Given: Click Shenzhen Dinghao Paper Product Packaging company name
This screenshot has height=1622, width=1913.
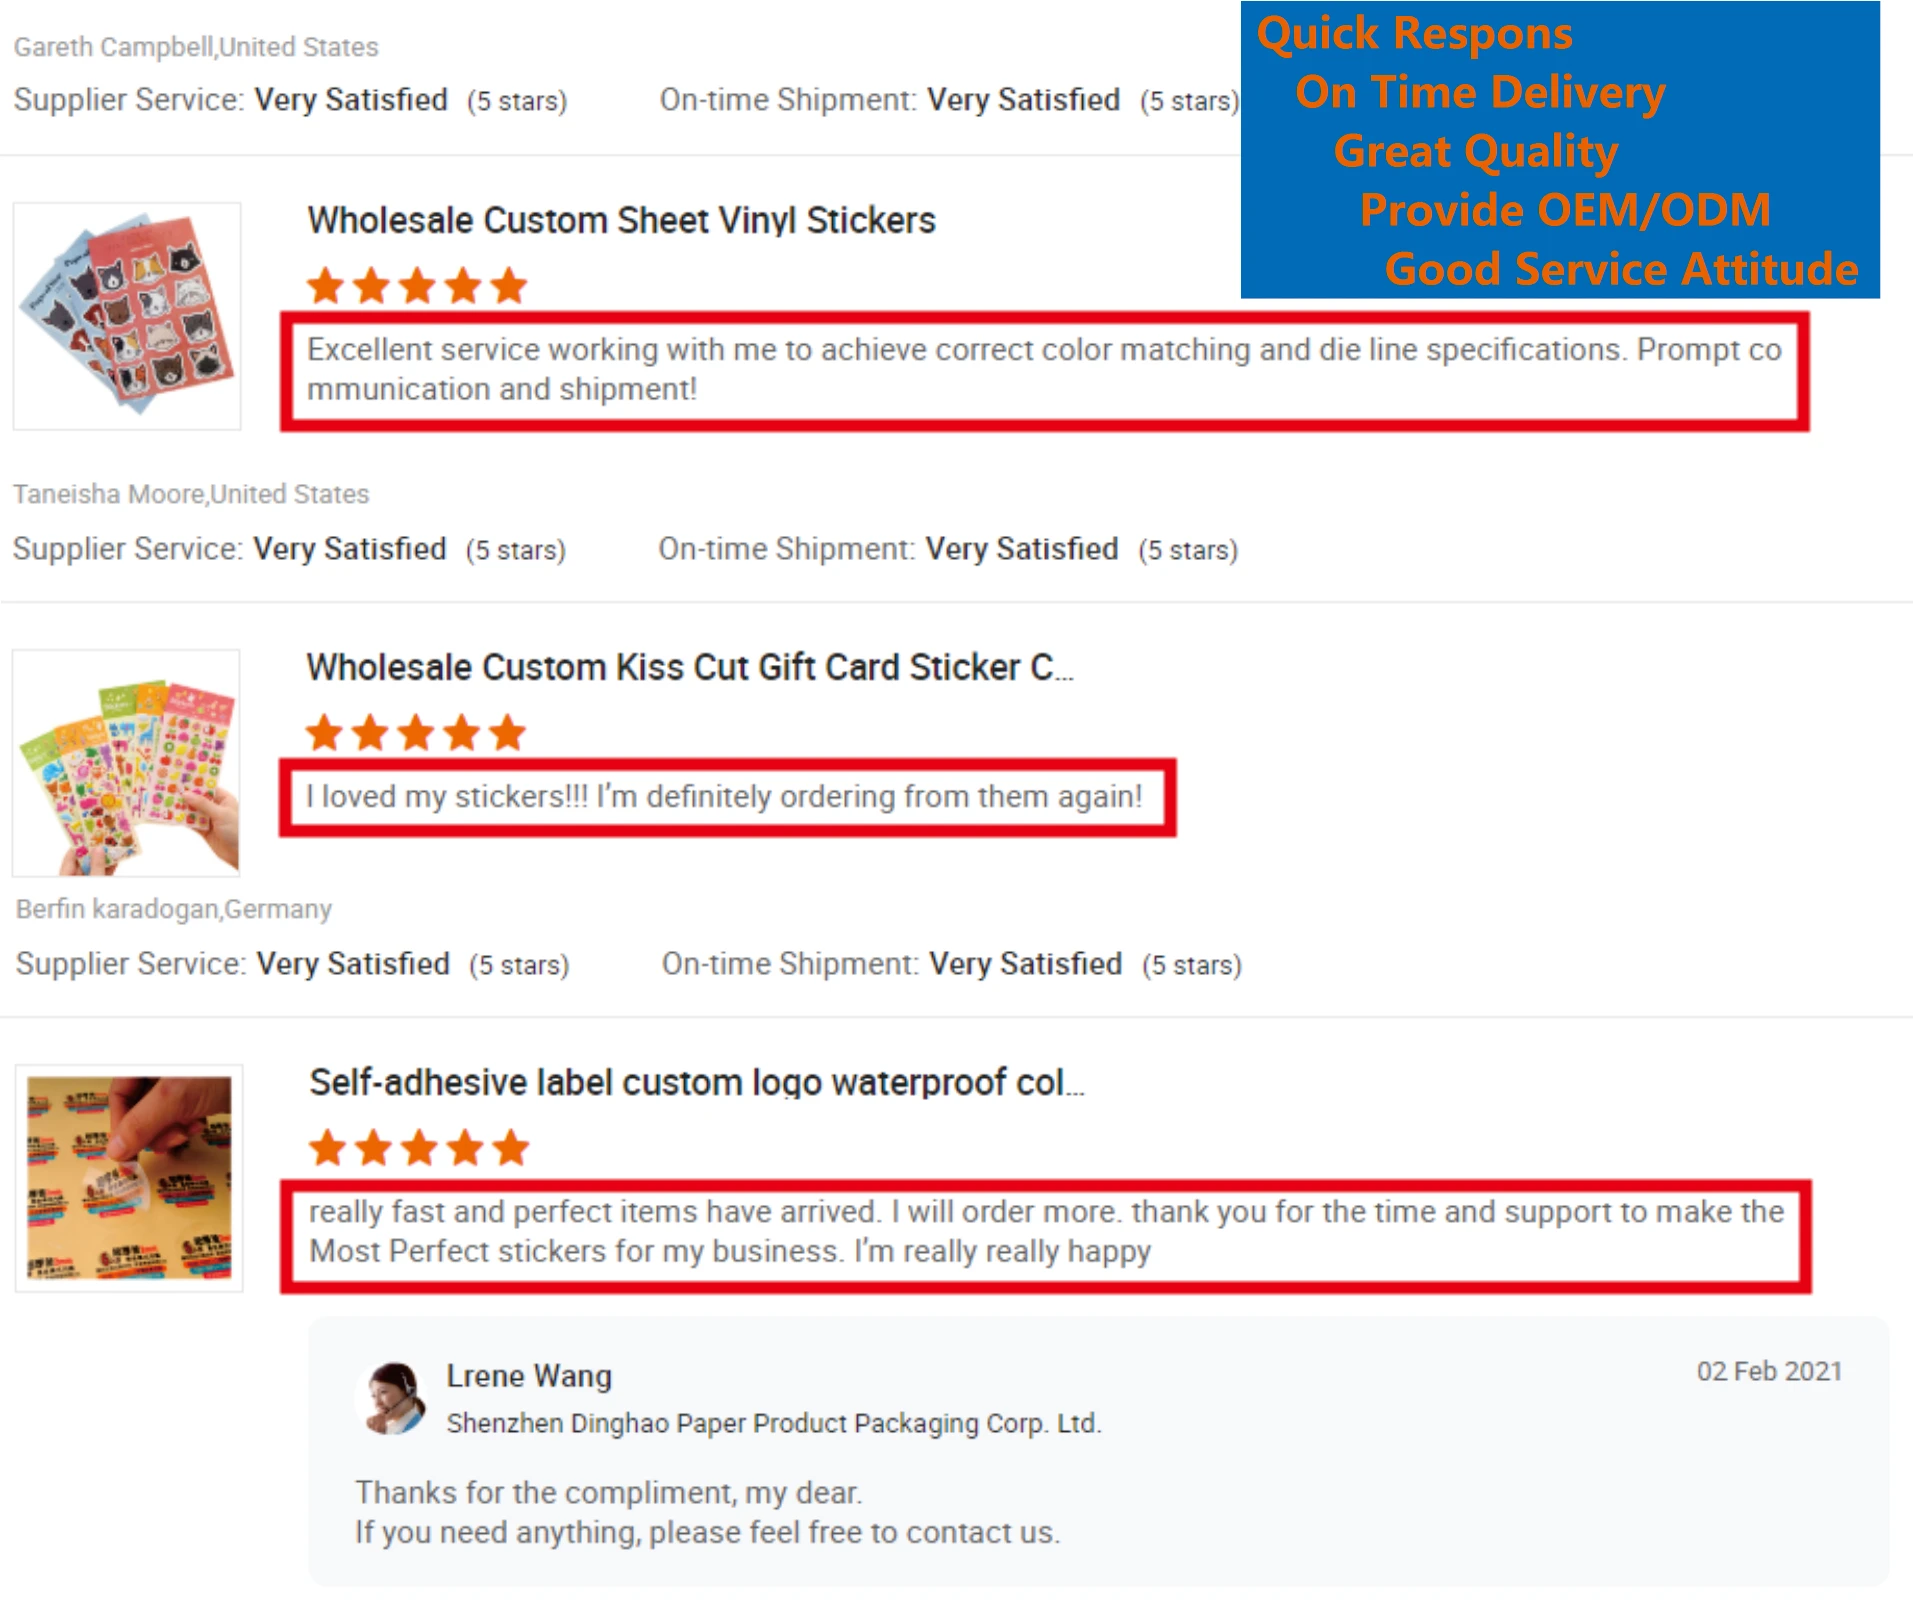Looking at the screenshot, I should 774,1423.
